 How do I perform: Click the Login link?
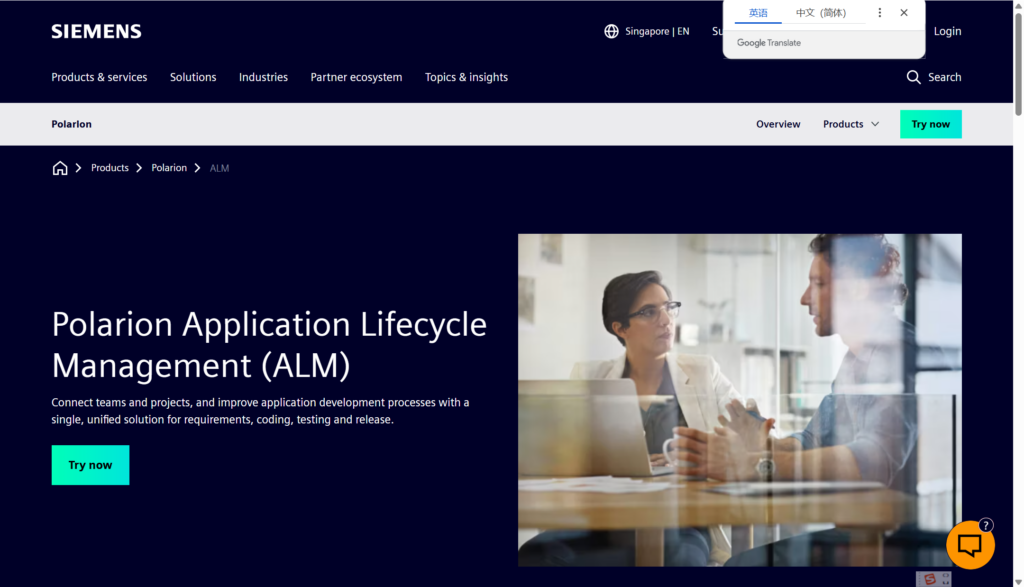947,31
